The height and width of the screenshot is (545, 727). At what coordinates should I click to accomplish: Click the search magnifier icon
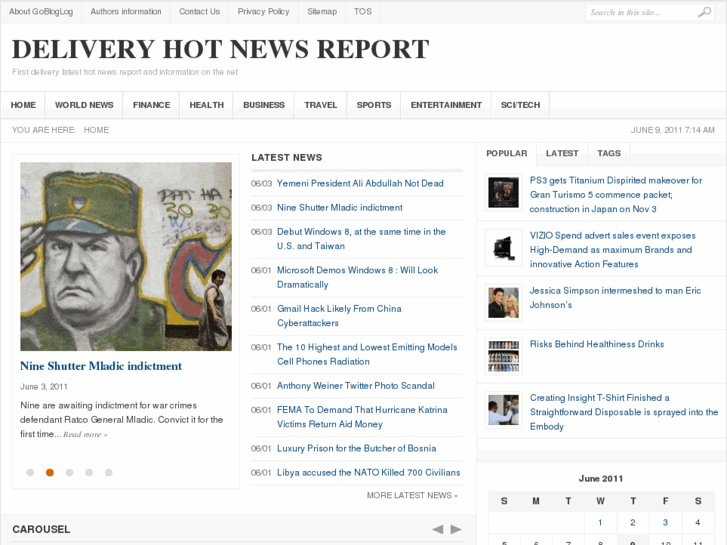tap(704, 12)
